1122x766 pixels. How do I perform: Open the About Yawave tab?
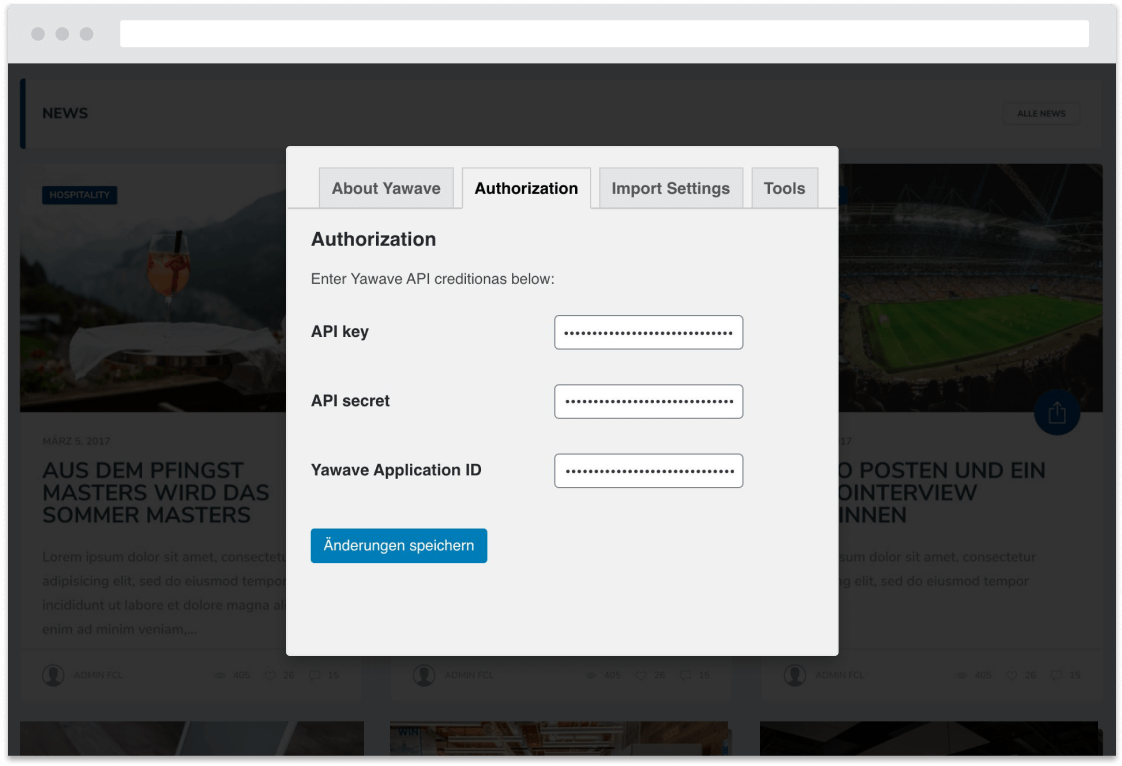pyautogui.click(x=386, y=188)
